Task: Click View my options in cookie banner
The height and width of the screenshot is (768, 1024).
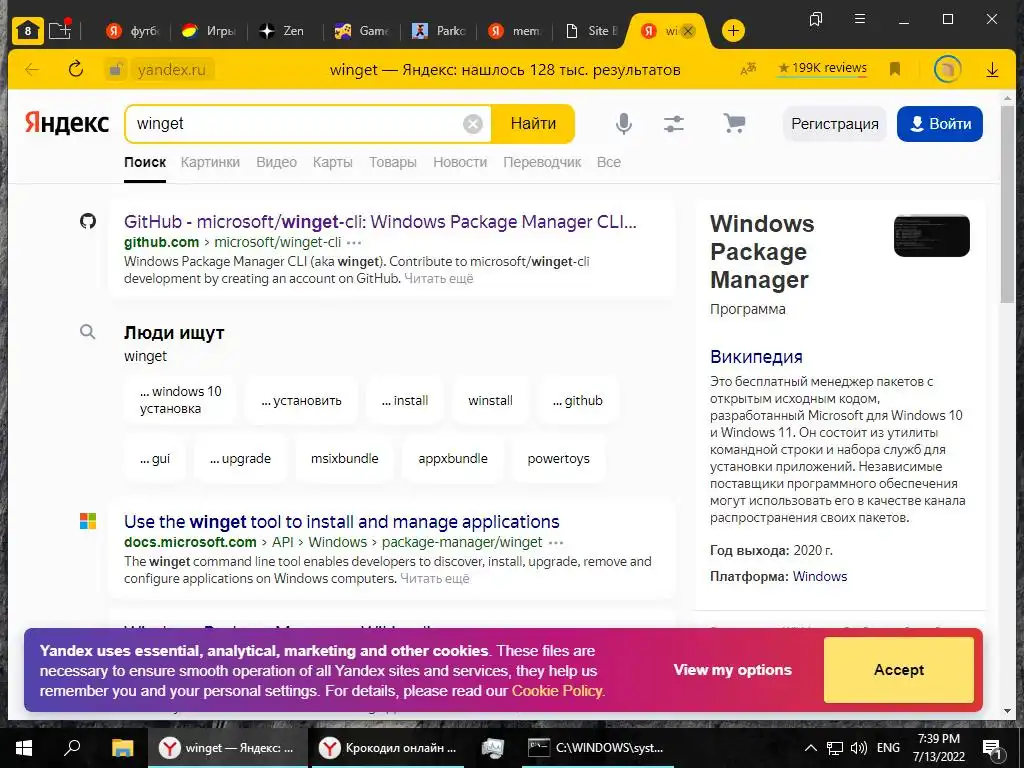Action: coord(732,669)
